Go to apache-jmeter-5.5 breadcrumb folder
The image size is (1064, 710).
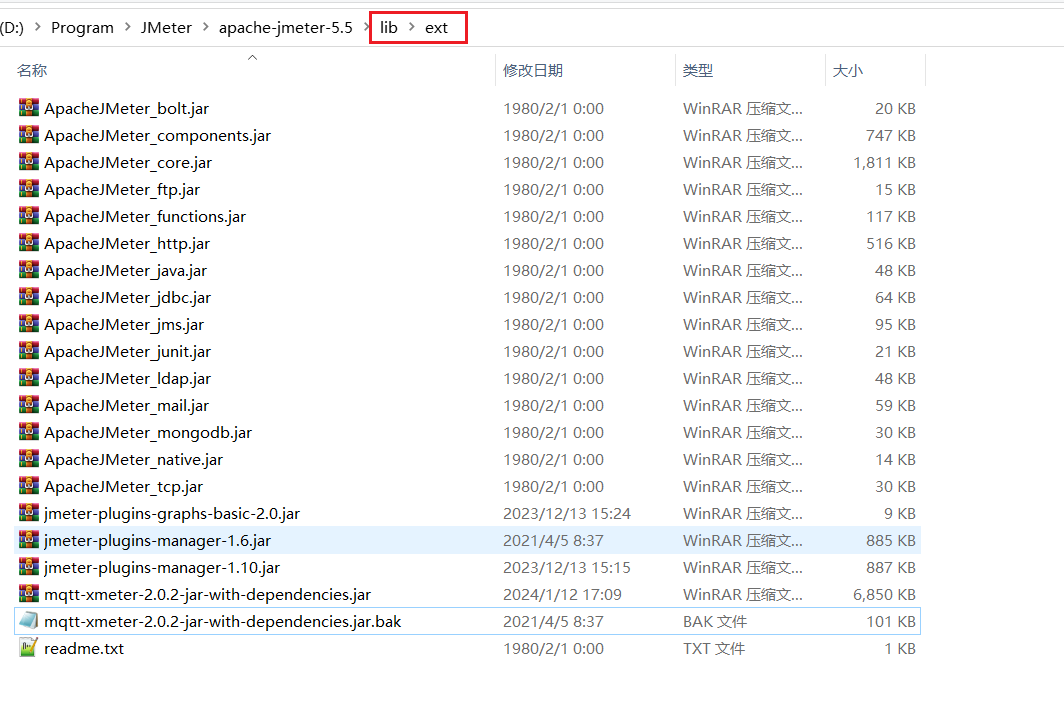[286, 28]
